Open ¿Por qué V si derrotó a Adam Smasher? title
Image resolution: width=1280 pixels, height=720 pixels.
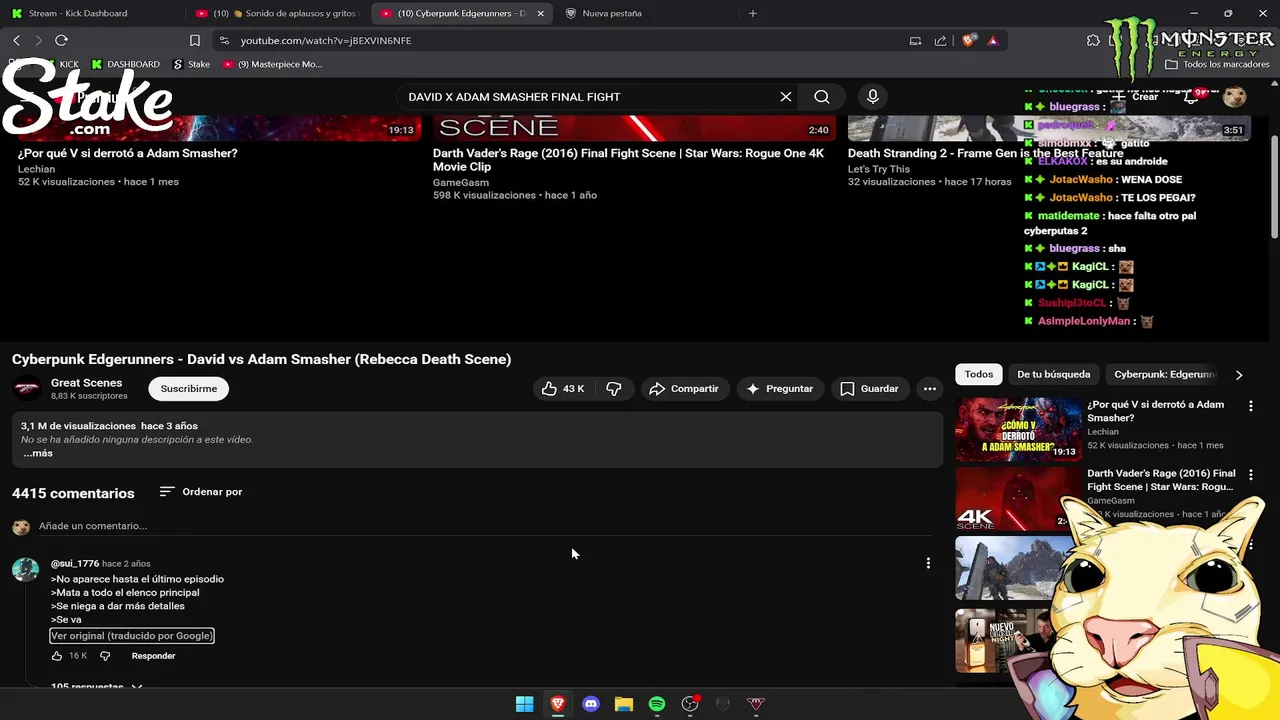click(127, 153)
